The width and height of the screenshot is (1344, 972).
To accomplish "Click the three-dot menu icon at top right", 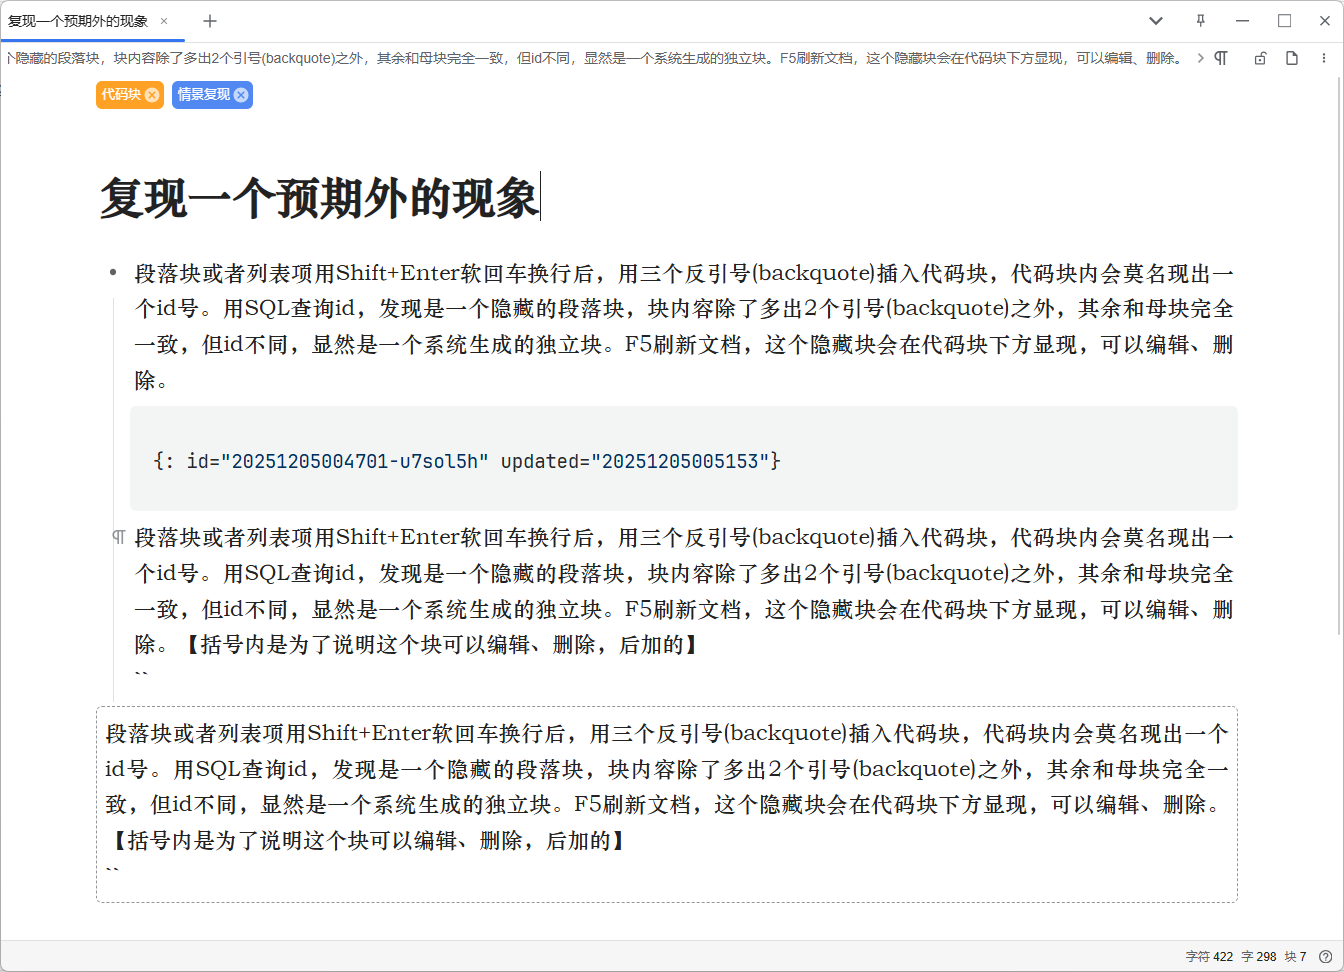I will [x=1324, y=58].
